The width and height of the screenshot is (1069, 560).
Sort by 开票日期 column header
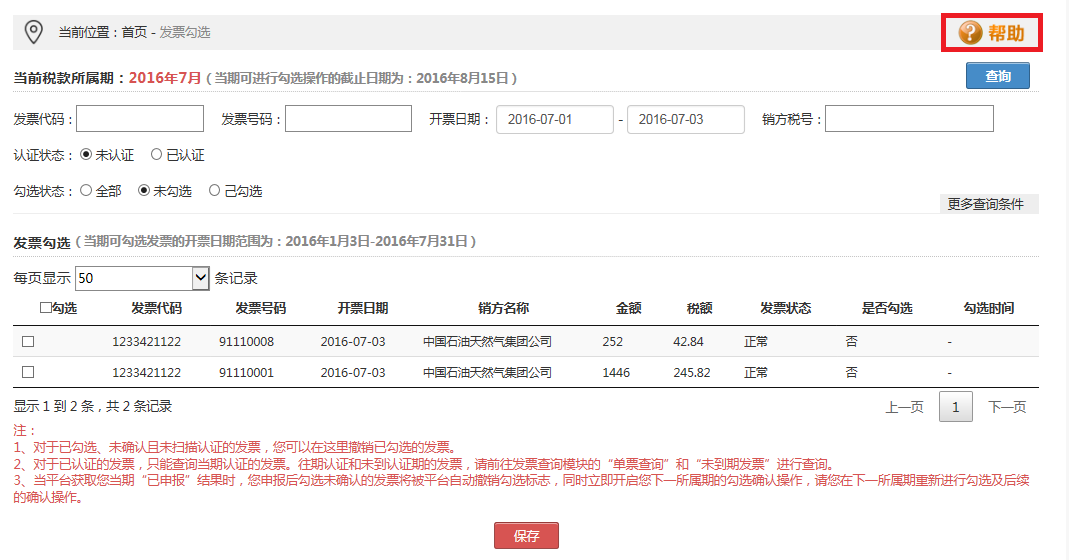click(x=363, y=308)
